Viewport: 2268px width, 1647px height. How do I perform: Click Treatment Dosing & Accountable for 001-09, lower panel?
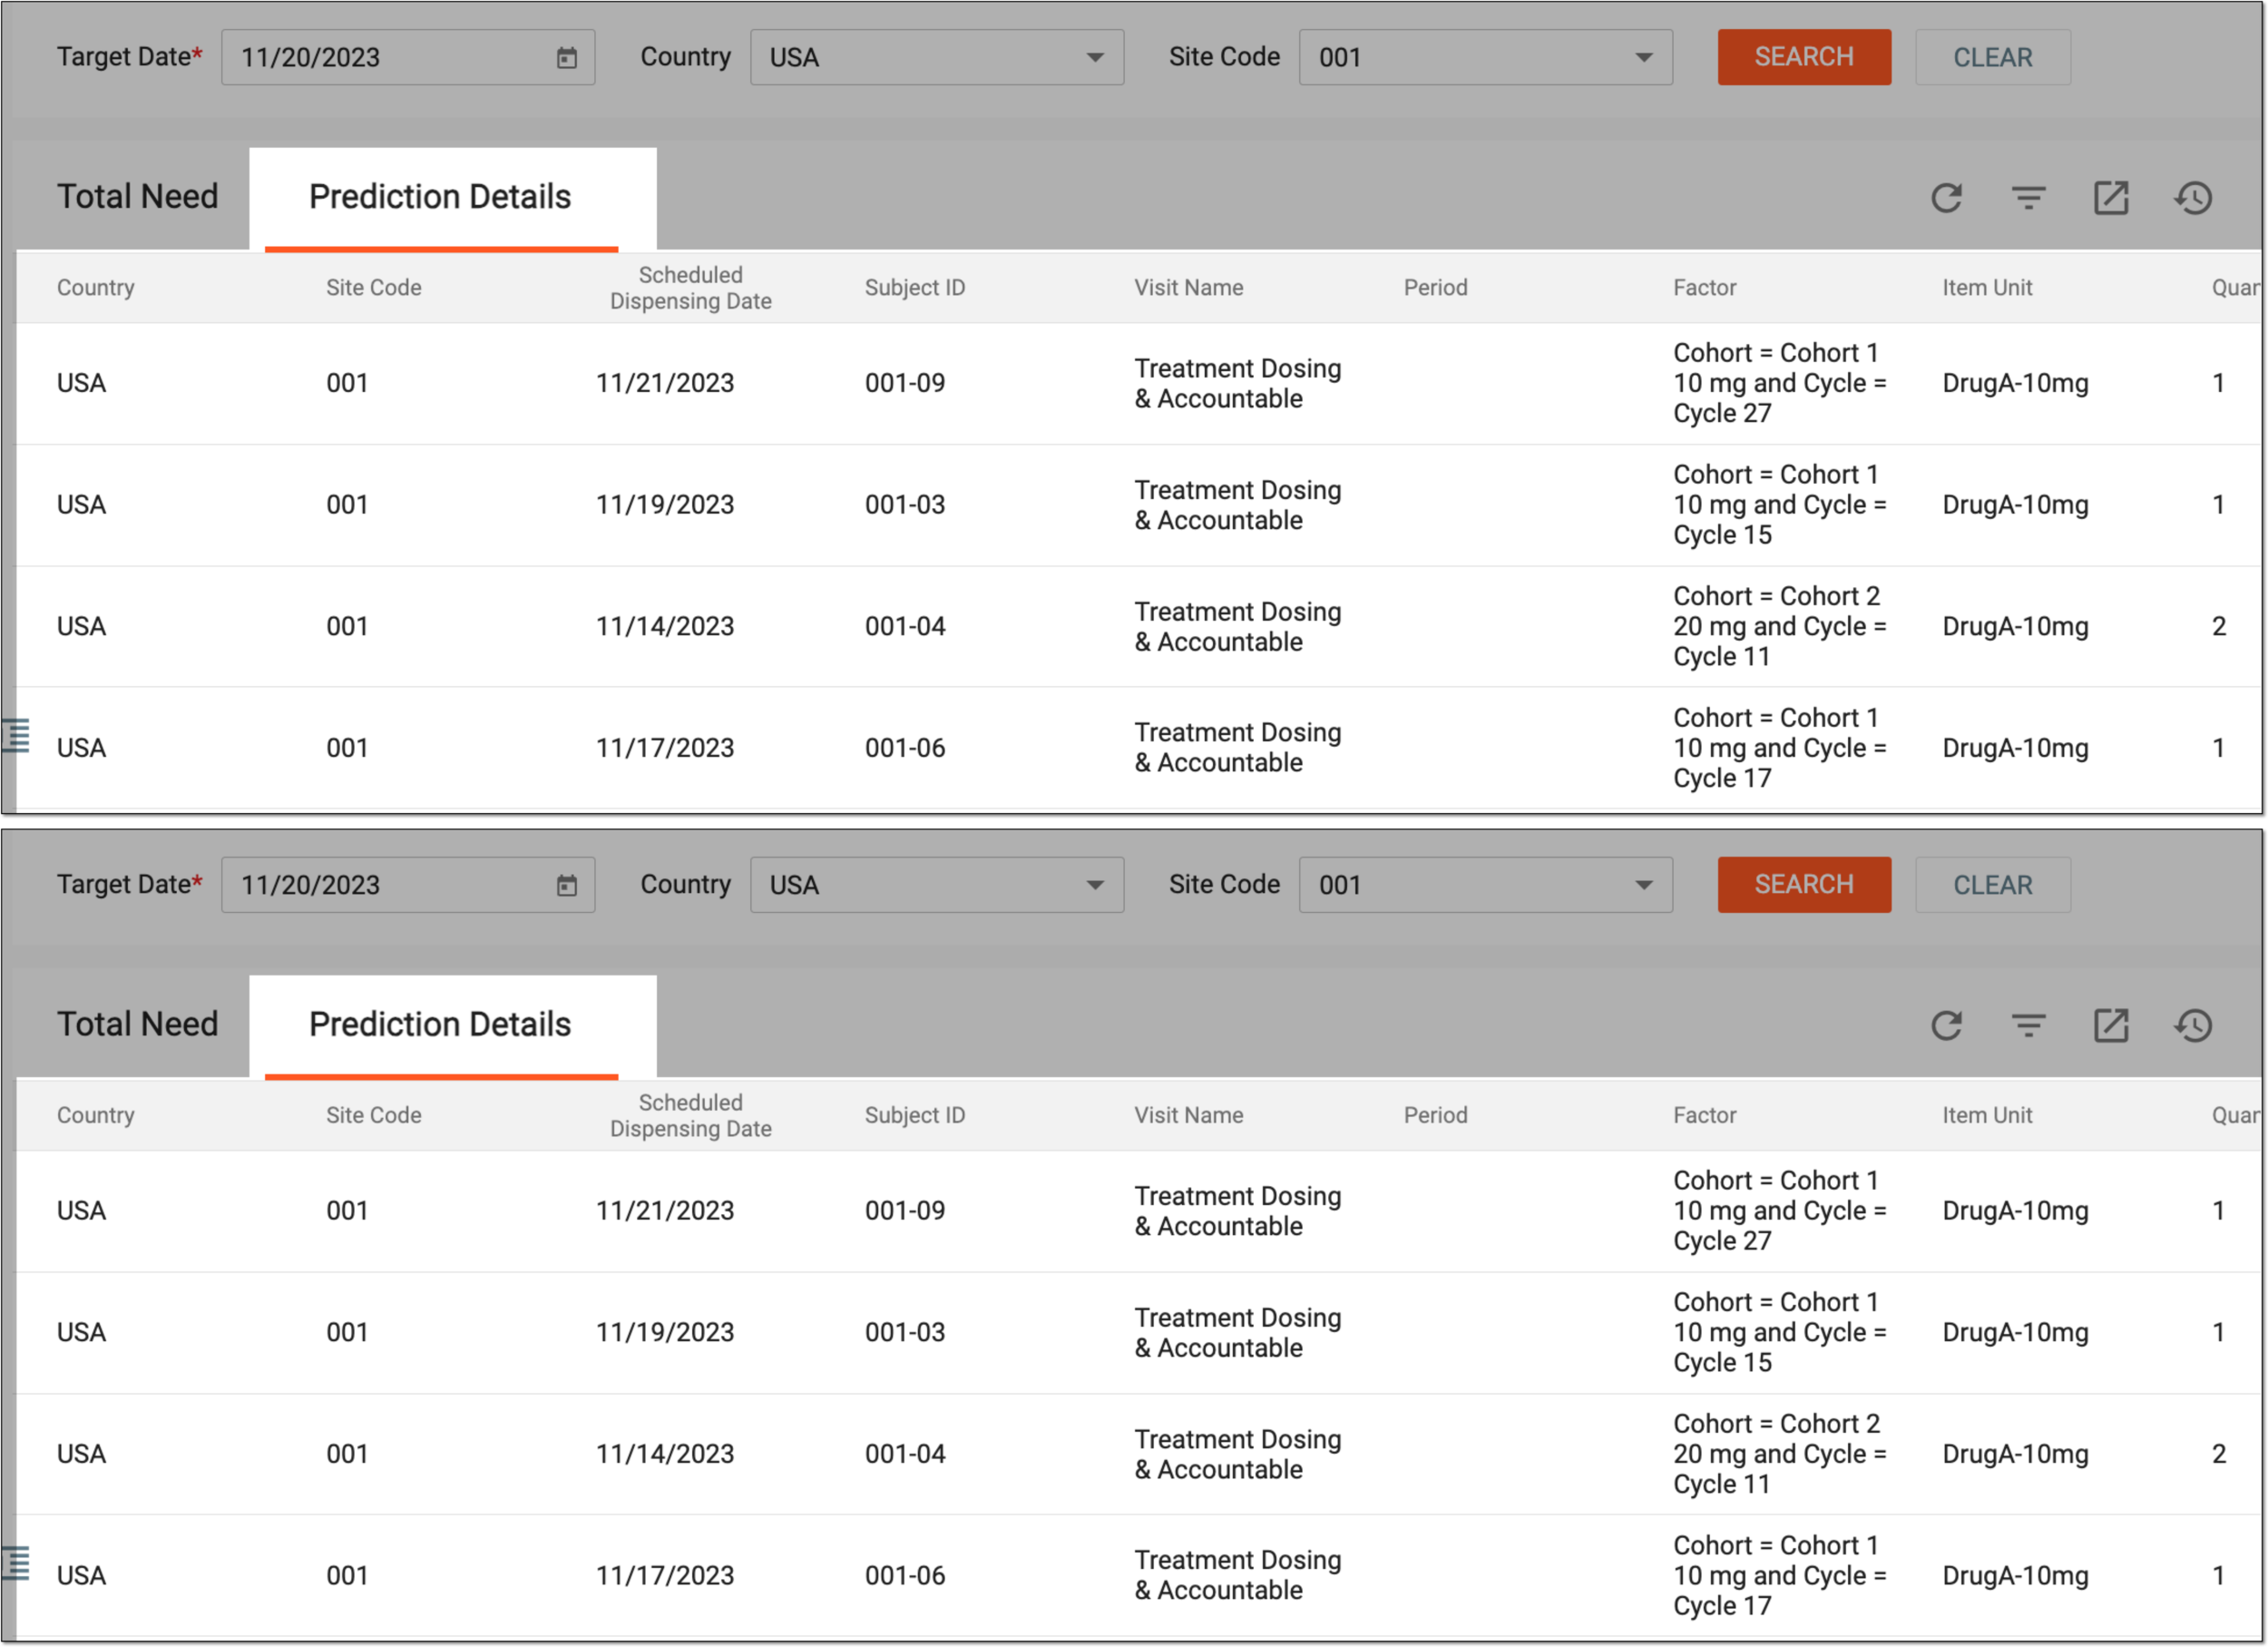point(1237,1211)
